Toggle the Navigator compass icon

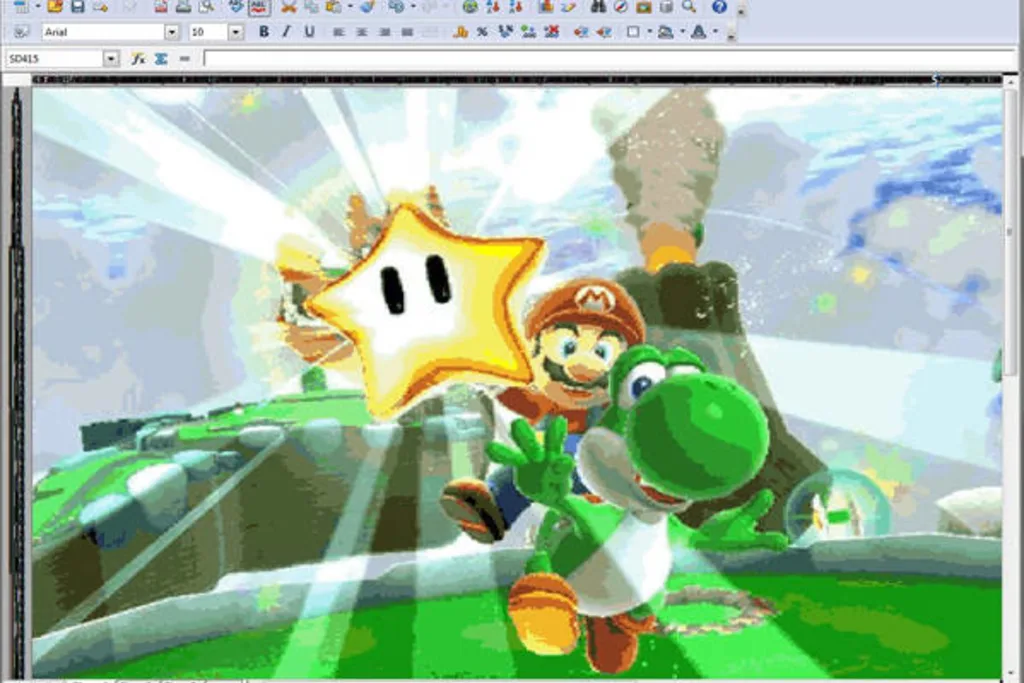(620, 7)
